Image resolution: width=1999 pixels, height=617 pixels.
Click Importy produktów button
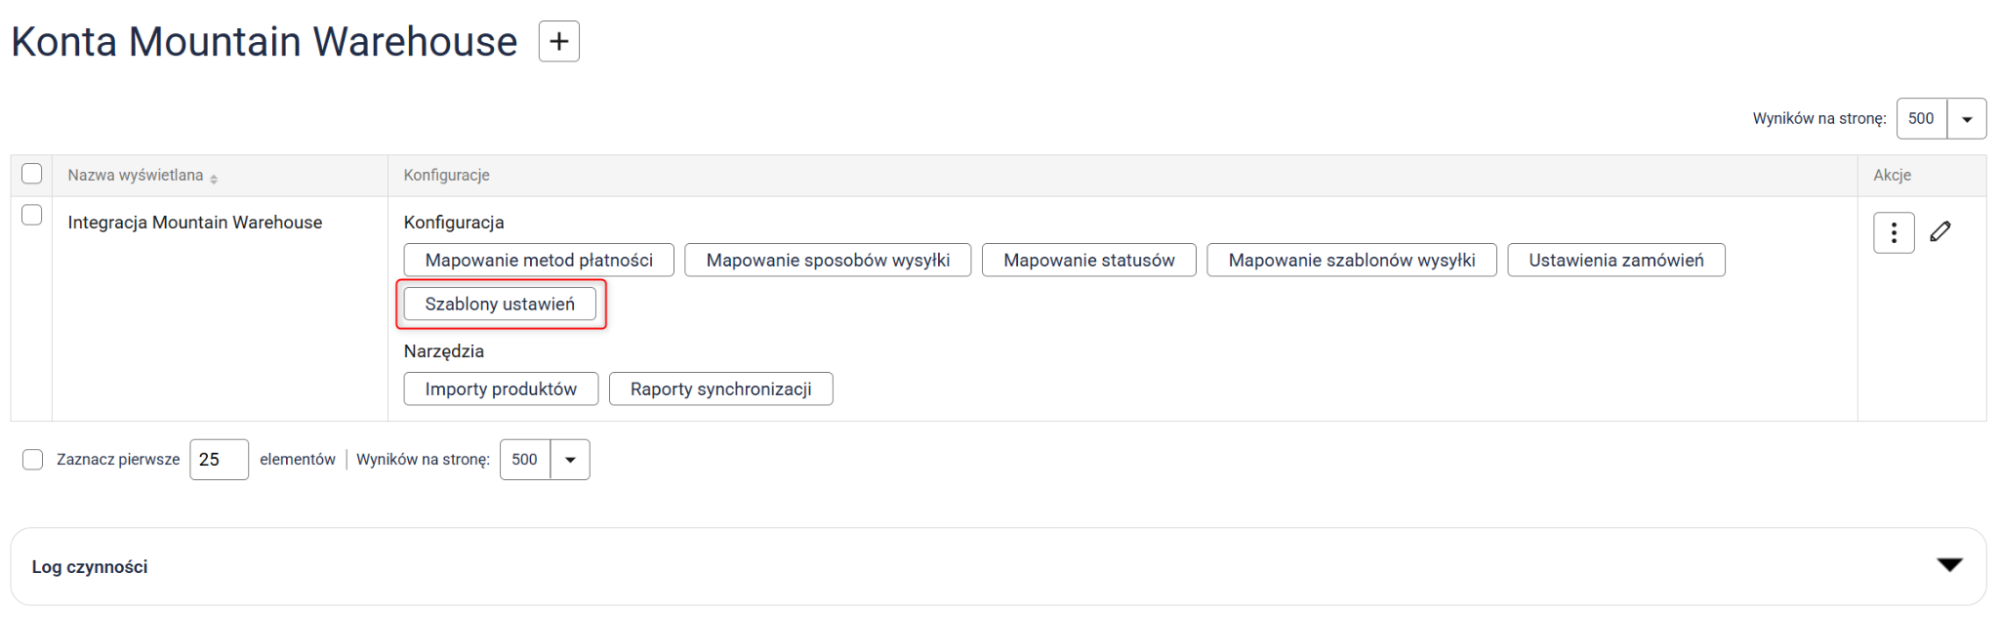(500, 389)
